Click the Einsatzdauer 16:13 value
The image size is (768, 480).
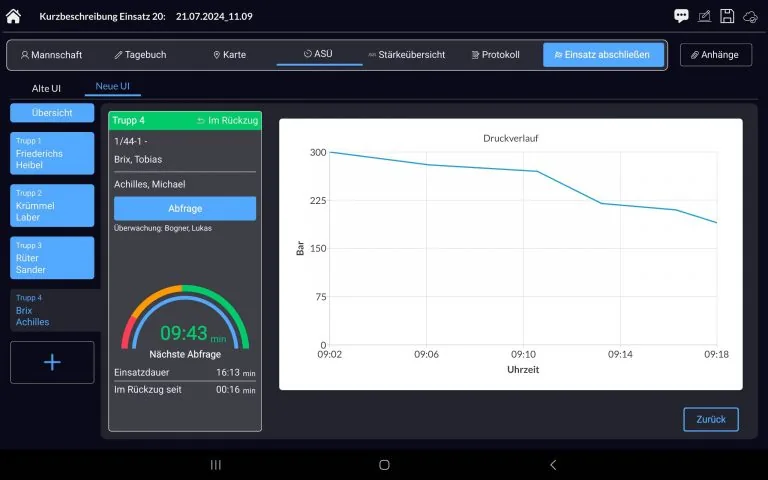click(x=236, y=373)
